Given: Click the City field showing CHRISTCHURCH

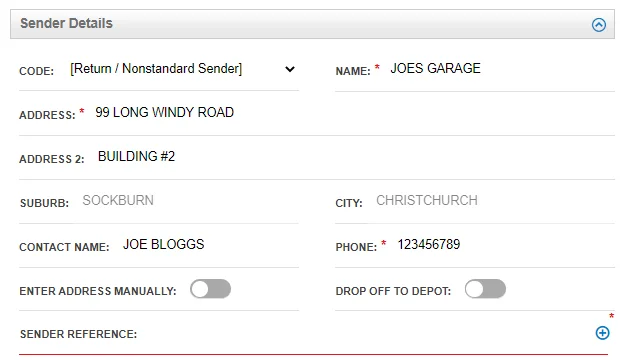Looking at the screenshot, I should (x=494, y=200).
